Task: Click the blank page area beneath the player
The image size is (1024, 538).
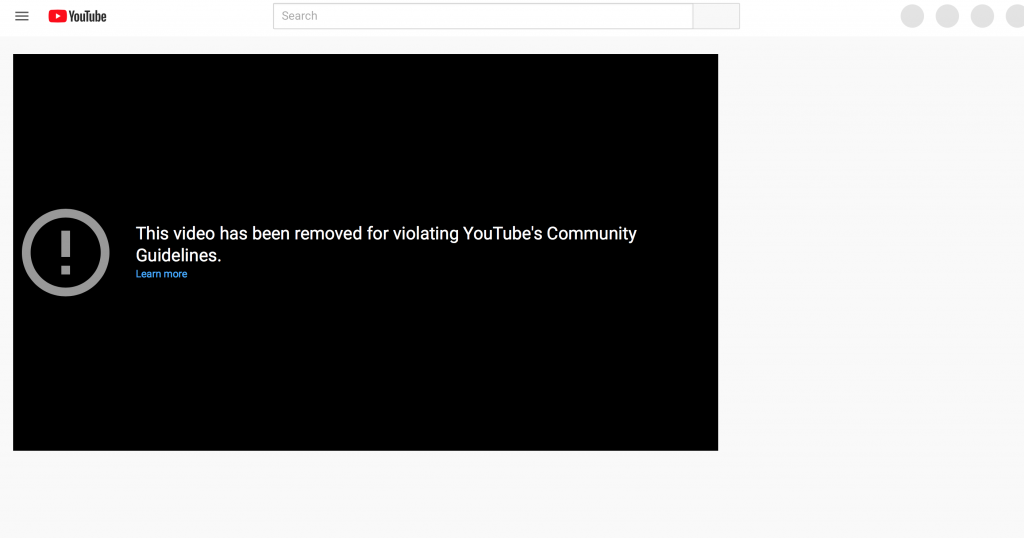Action: point(366,494)
